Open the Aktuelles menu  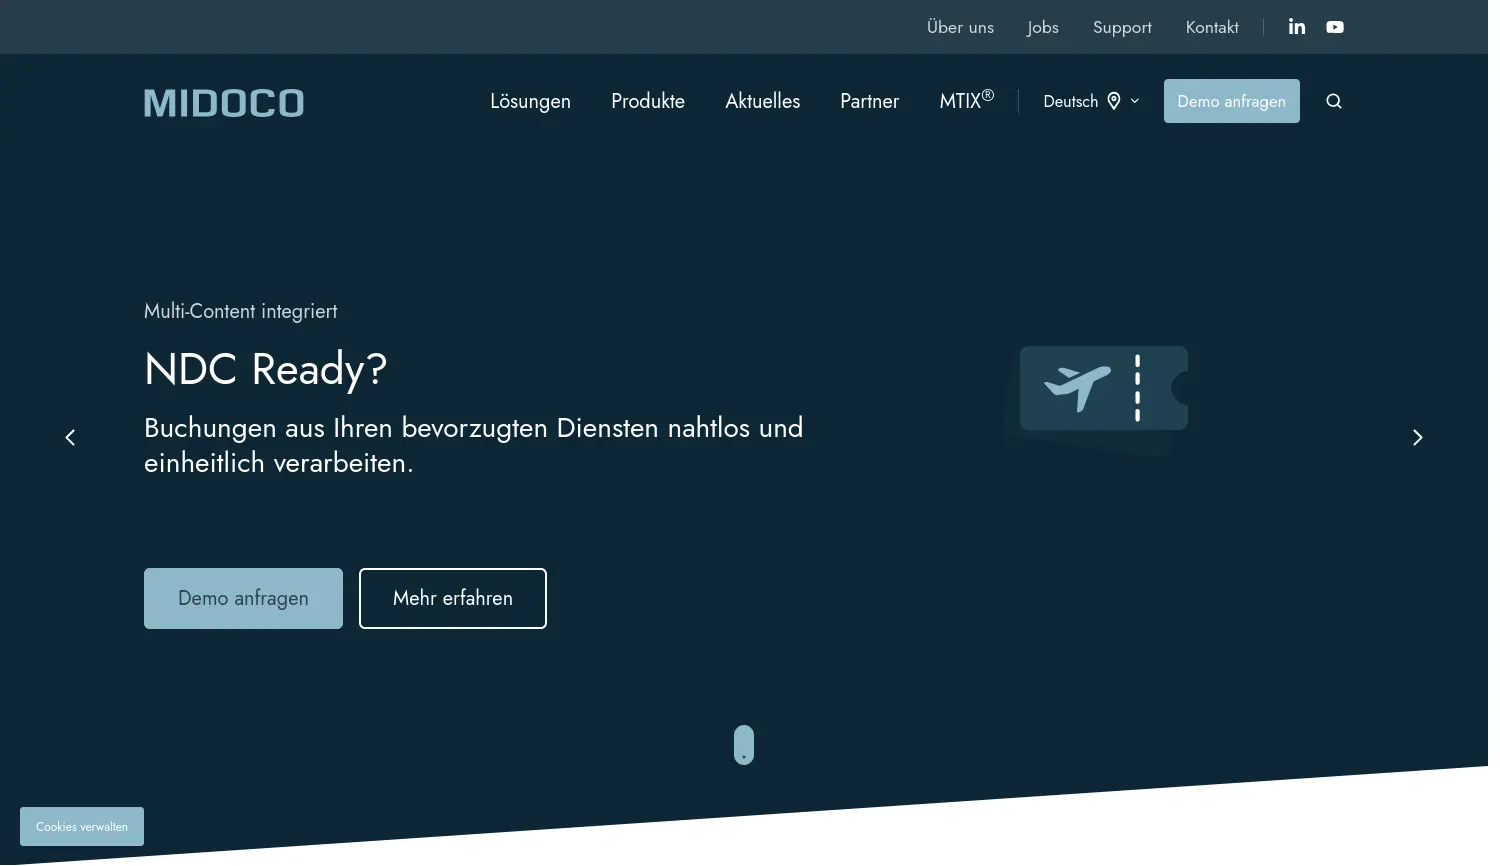pyautogui.click(x=763, y=101)
